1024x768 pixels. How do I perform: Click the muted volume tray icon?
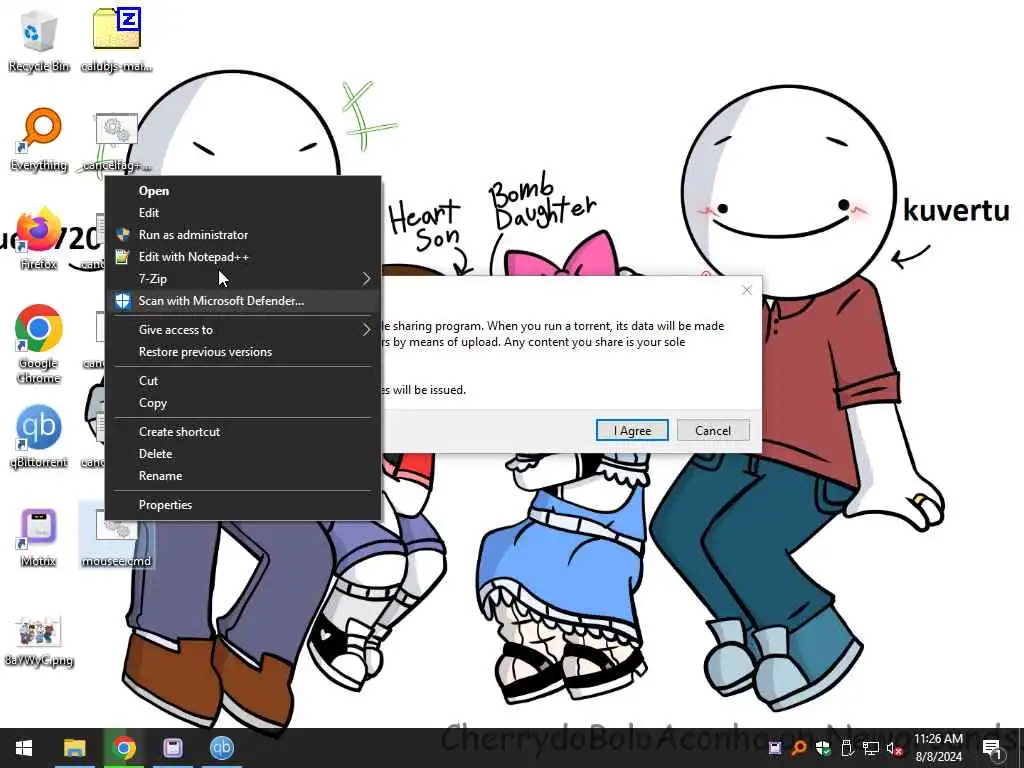(895, 748)
